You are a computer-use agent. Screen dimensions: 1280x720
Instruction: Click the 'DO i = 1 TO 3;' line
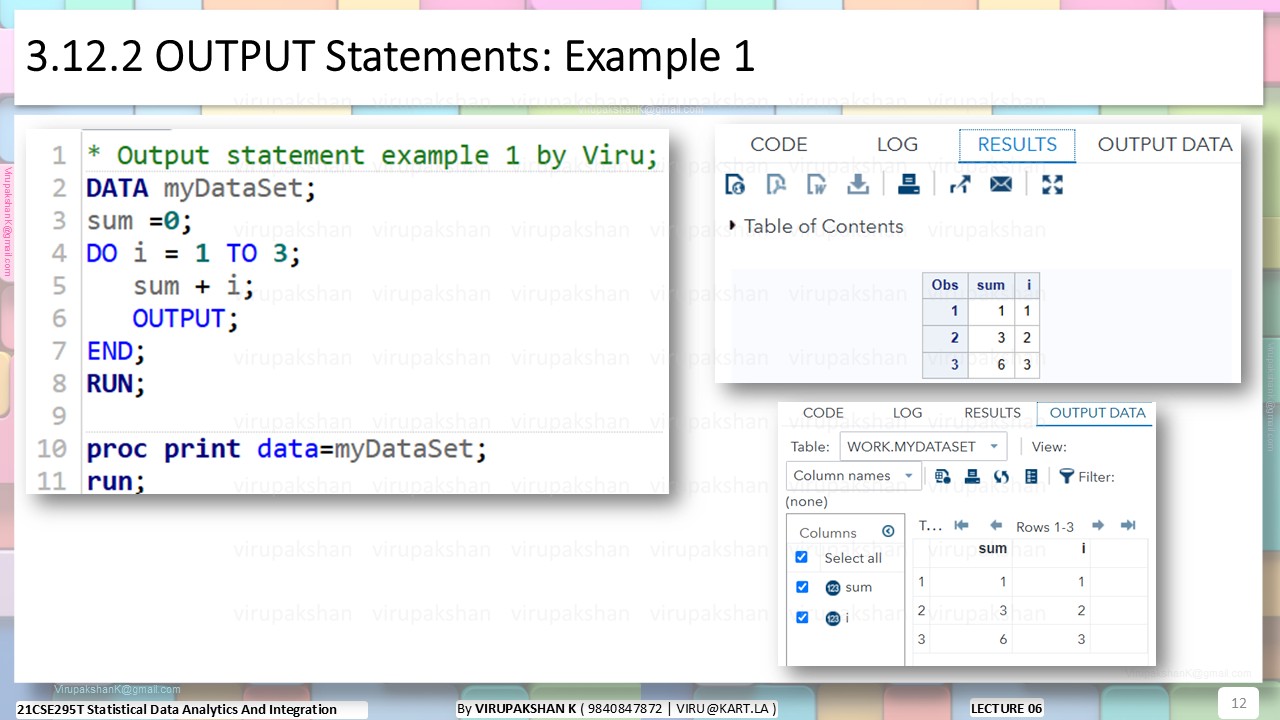tap(193, 254)
